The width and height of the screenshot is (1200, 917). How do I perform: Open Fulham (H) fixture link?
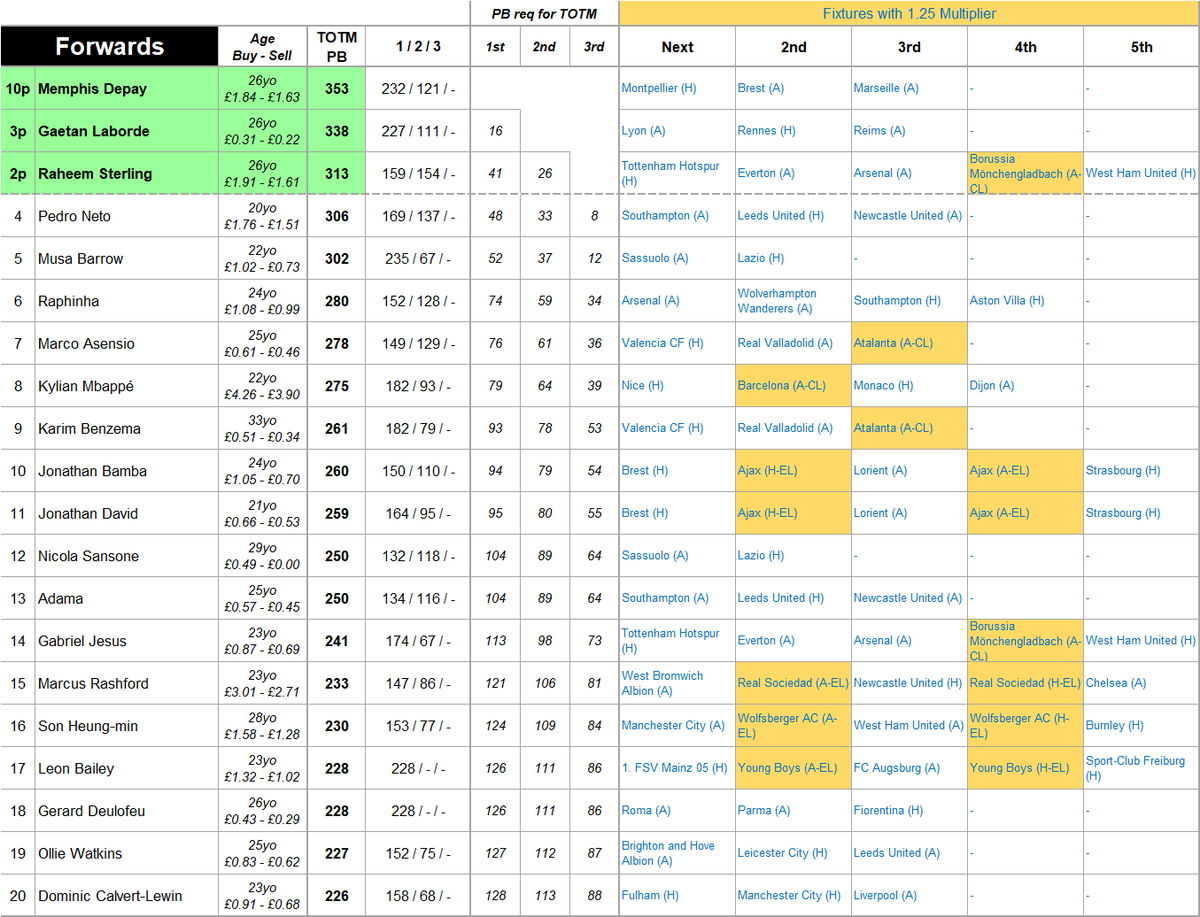tap(650, 896)
